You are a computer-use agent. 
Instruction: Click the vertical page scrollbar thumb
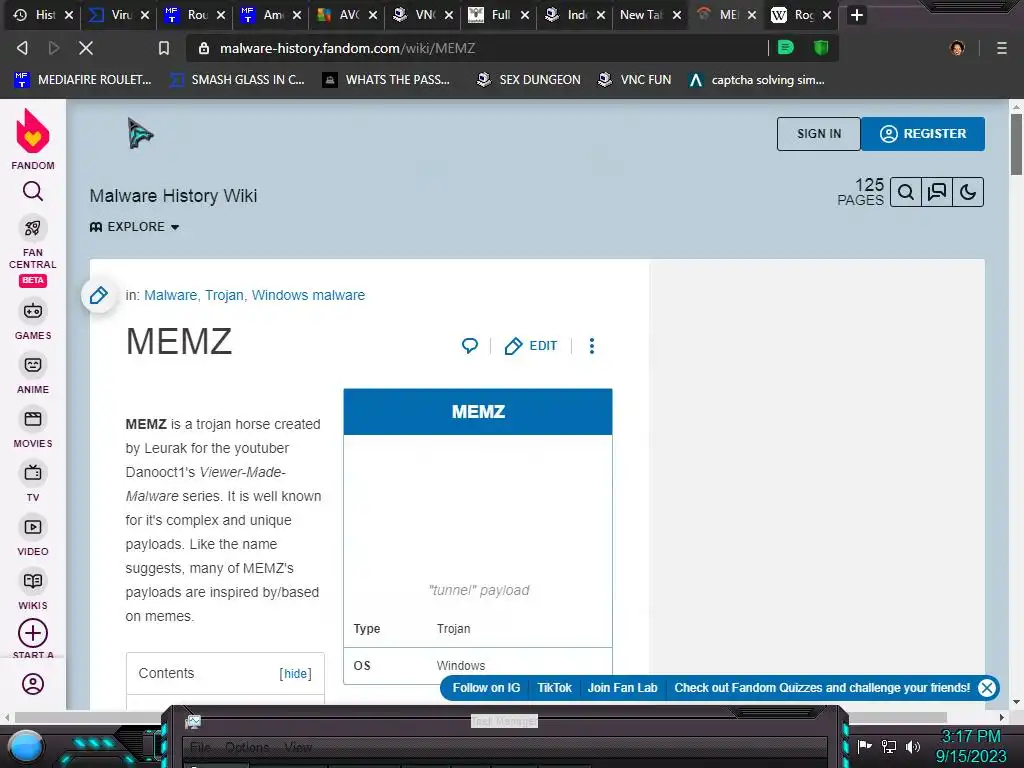[x=1016, y=144]
